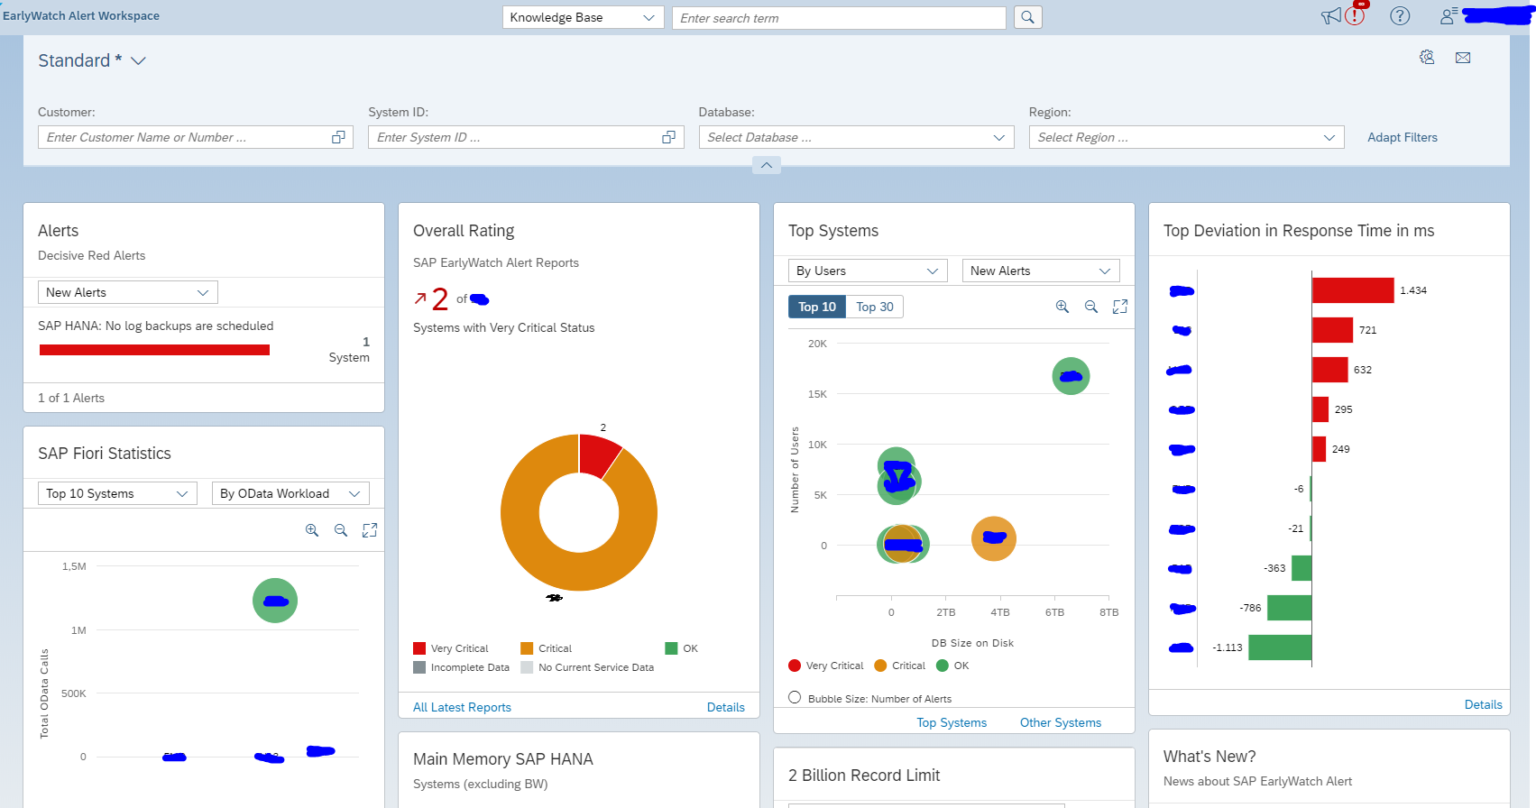The image size is (1536, 808).
Task: Expand SAP Fiori Statistics chart to fullscreen
Action: (370, 530)
